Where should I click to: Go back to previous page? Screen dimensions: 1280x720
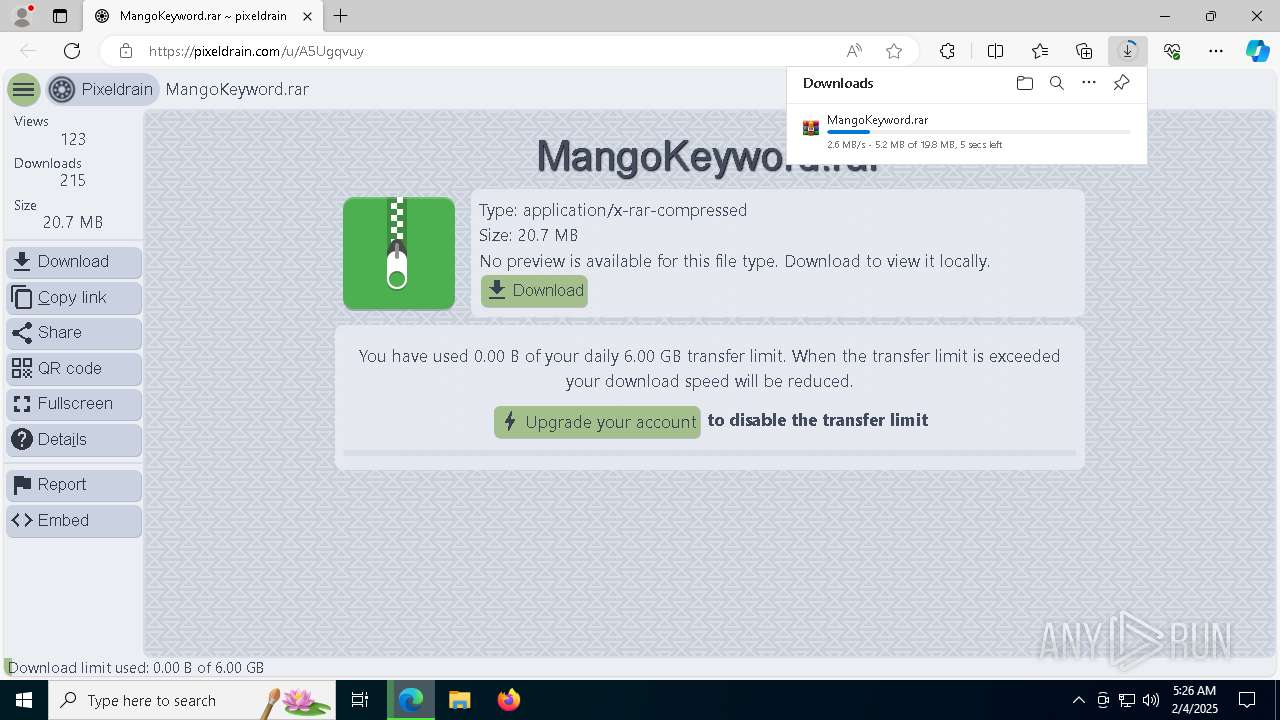28,51
